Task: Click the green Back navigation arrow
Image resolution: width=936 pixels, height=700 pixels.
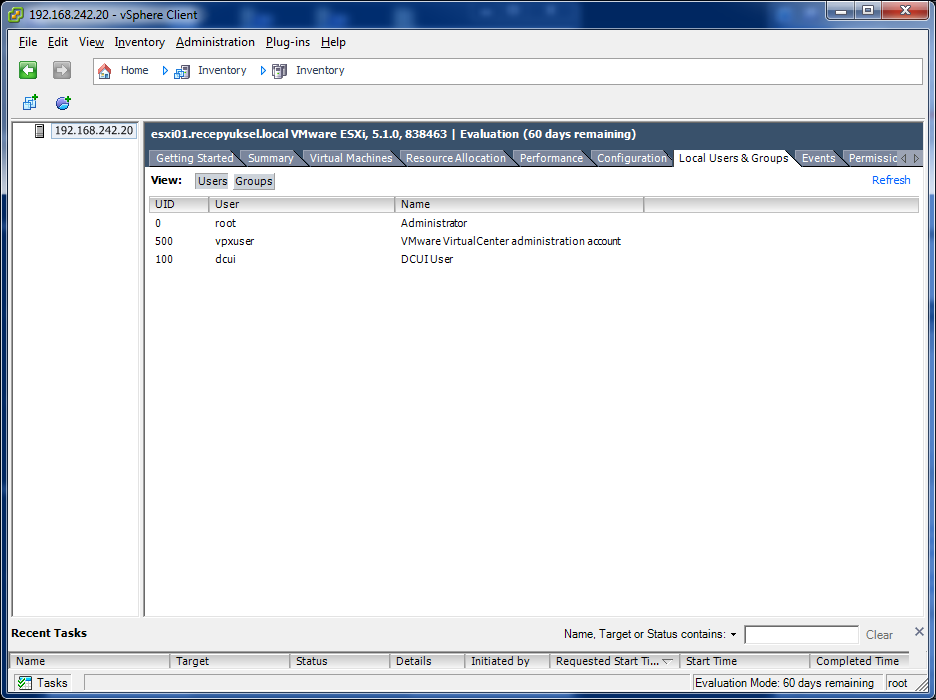Action: (28, 70)
